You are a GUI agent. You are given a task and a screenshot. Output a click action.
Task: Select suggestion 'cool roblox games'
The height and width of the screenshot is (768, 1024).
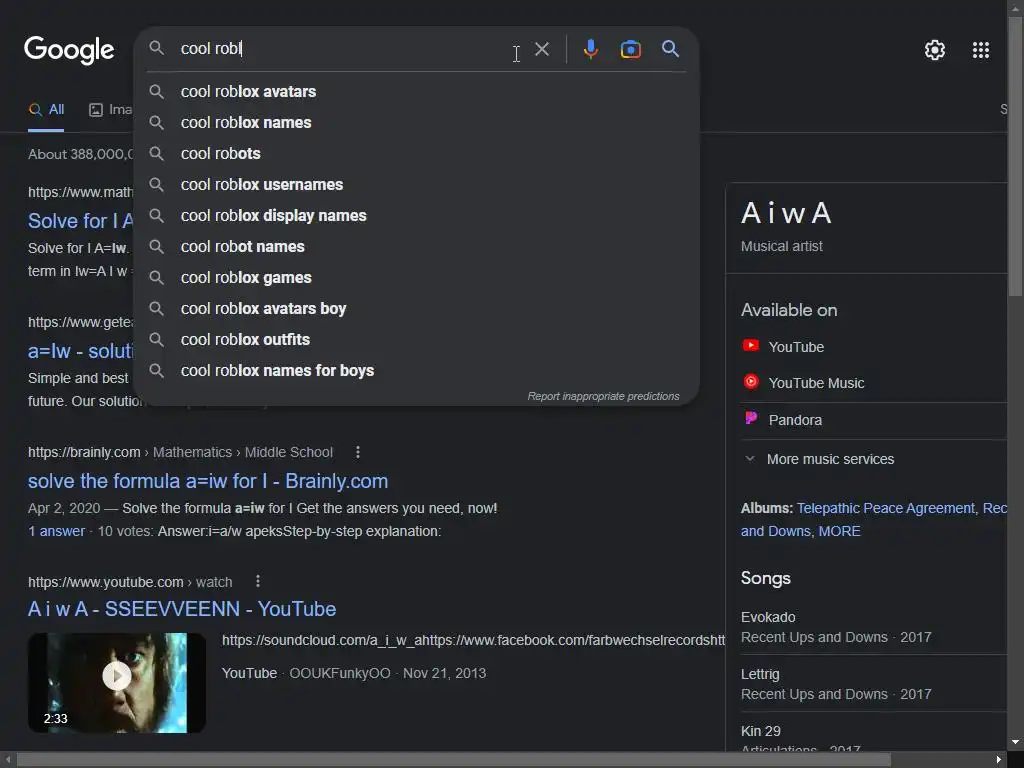[x=416, y=278]
